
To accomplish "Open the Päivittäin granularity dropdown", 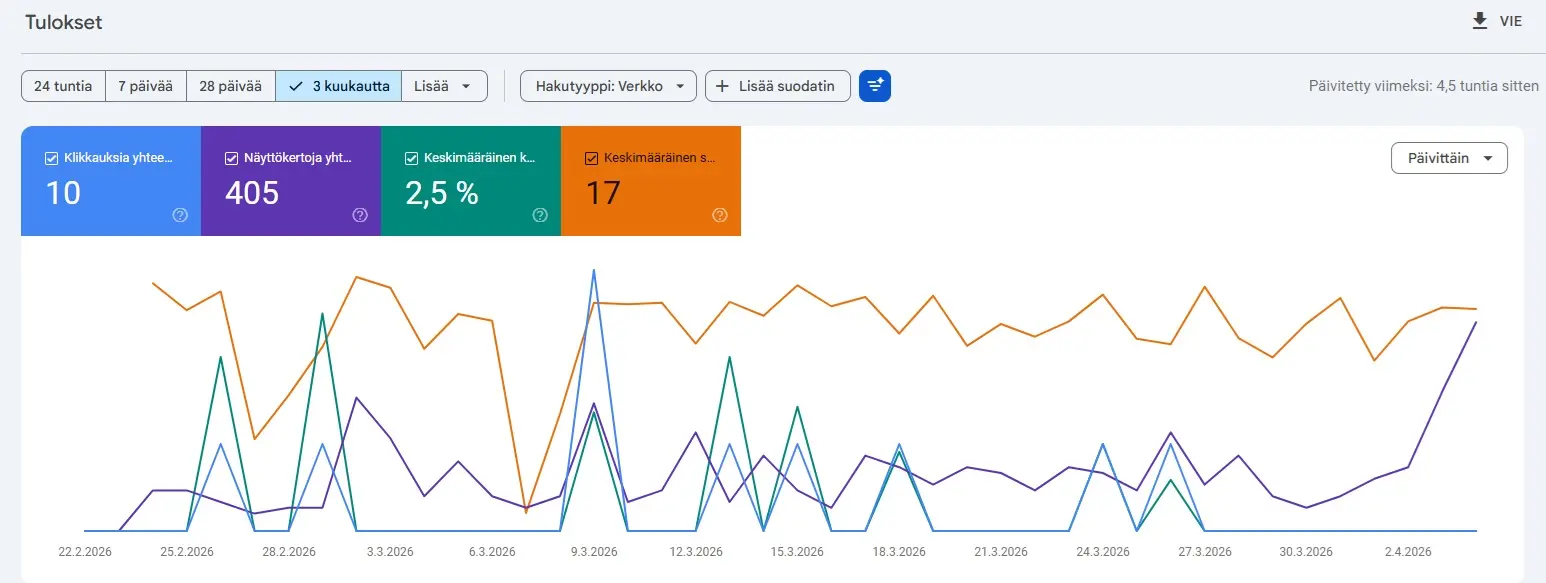I will click(1448, 157).
